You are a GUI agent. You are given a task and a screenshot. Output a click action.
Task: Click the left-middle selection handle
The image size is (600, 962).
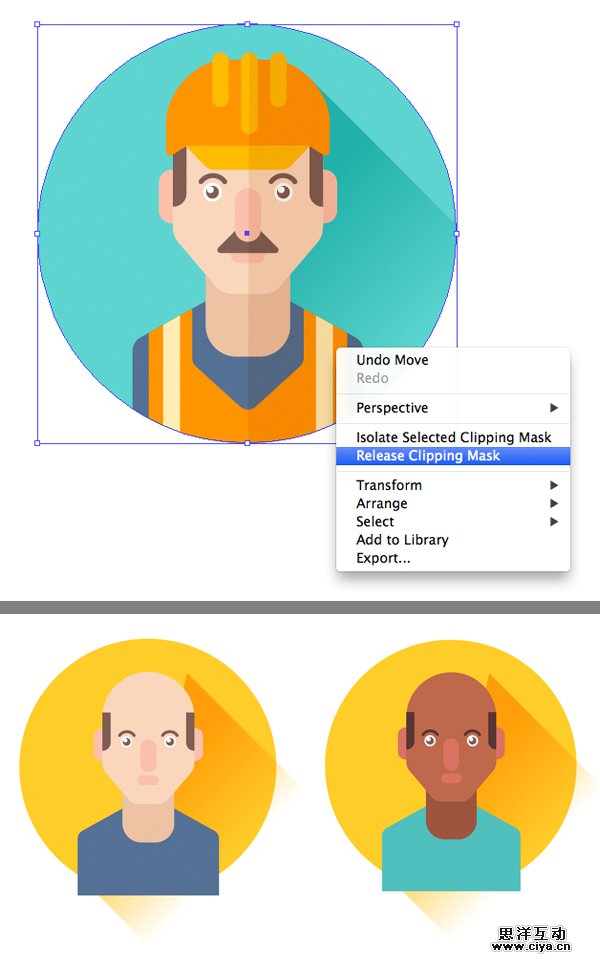(x=37, y=234)
